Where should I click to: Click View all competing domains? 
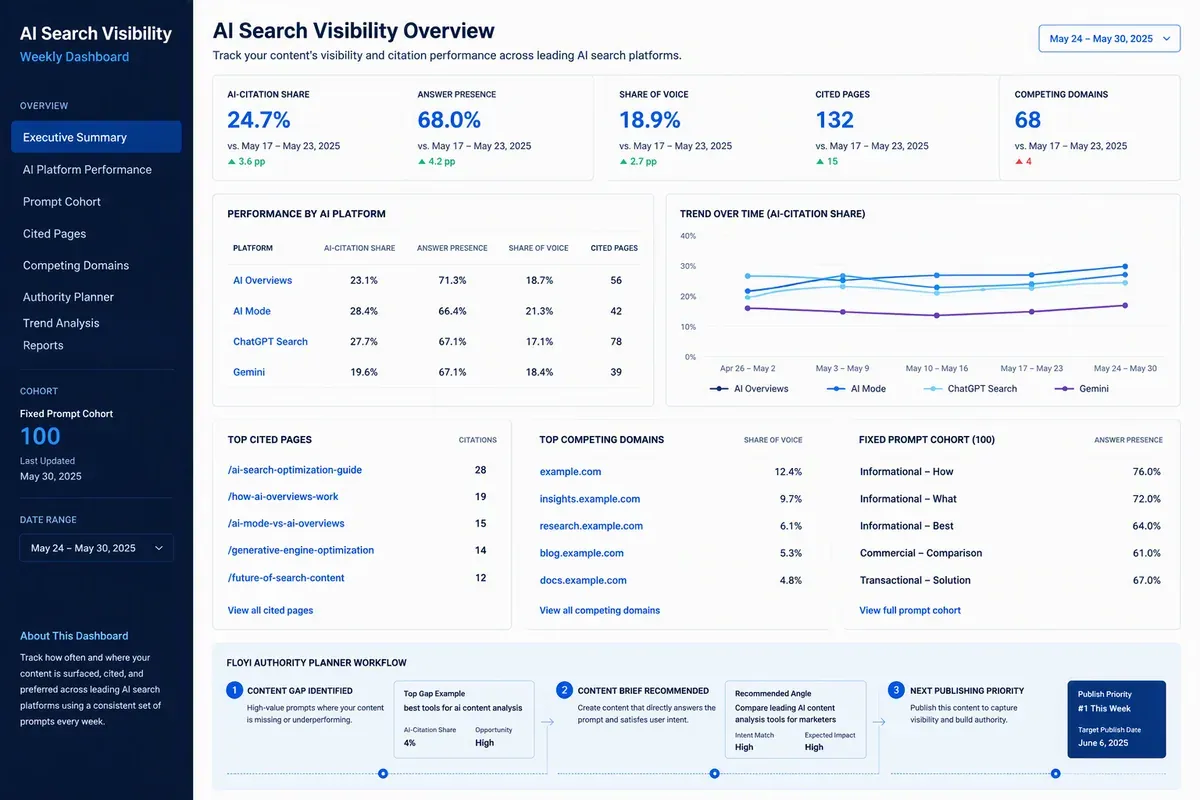click(x=600, y=610)
